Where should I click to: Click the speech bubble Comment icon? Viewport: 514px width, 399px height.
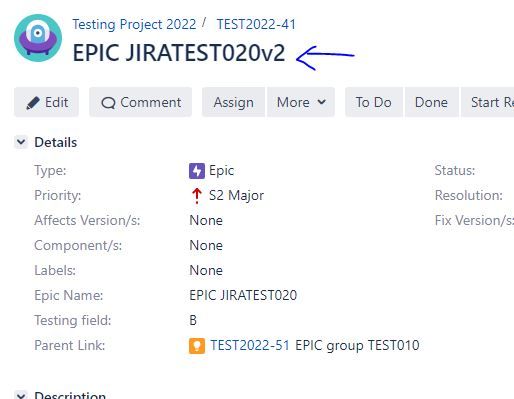(x=108, y=103)
